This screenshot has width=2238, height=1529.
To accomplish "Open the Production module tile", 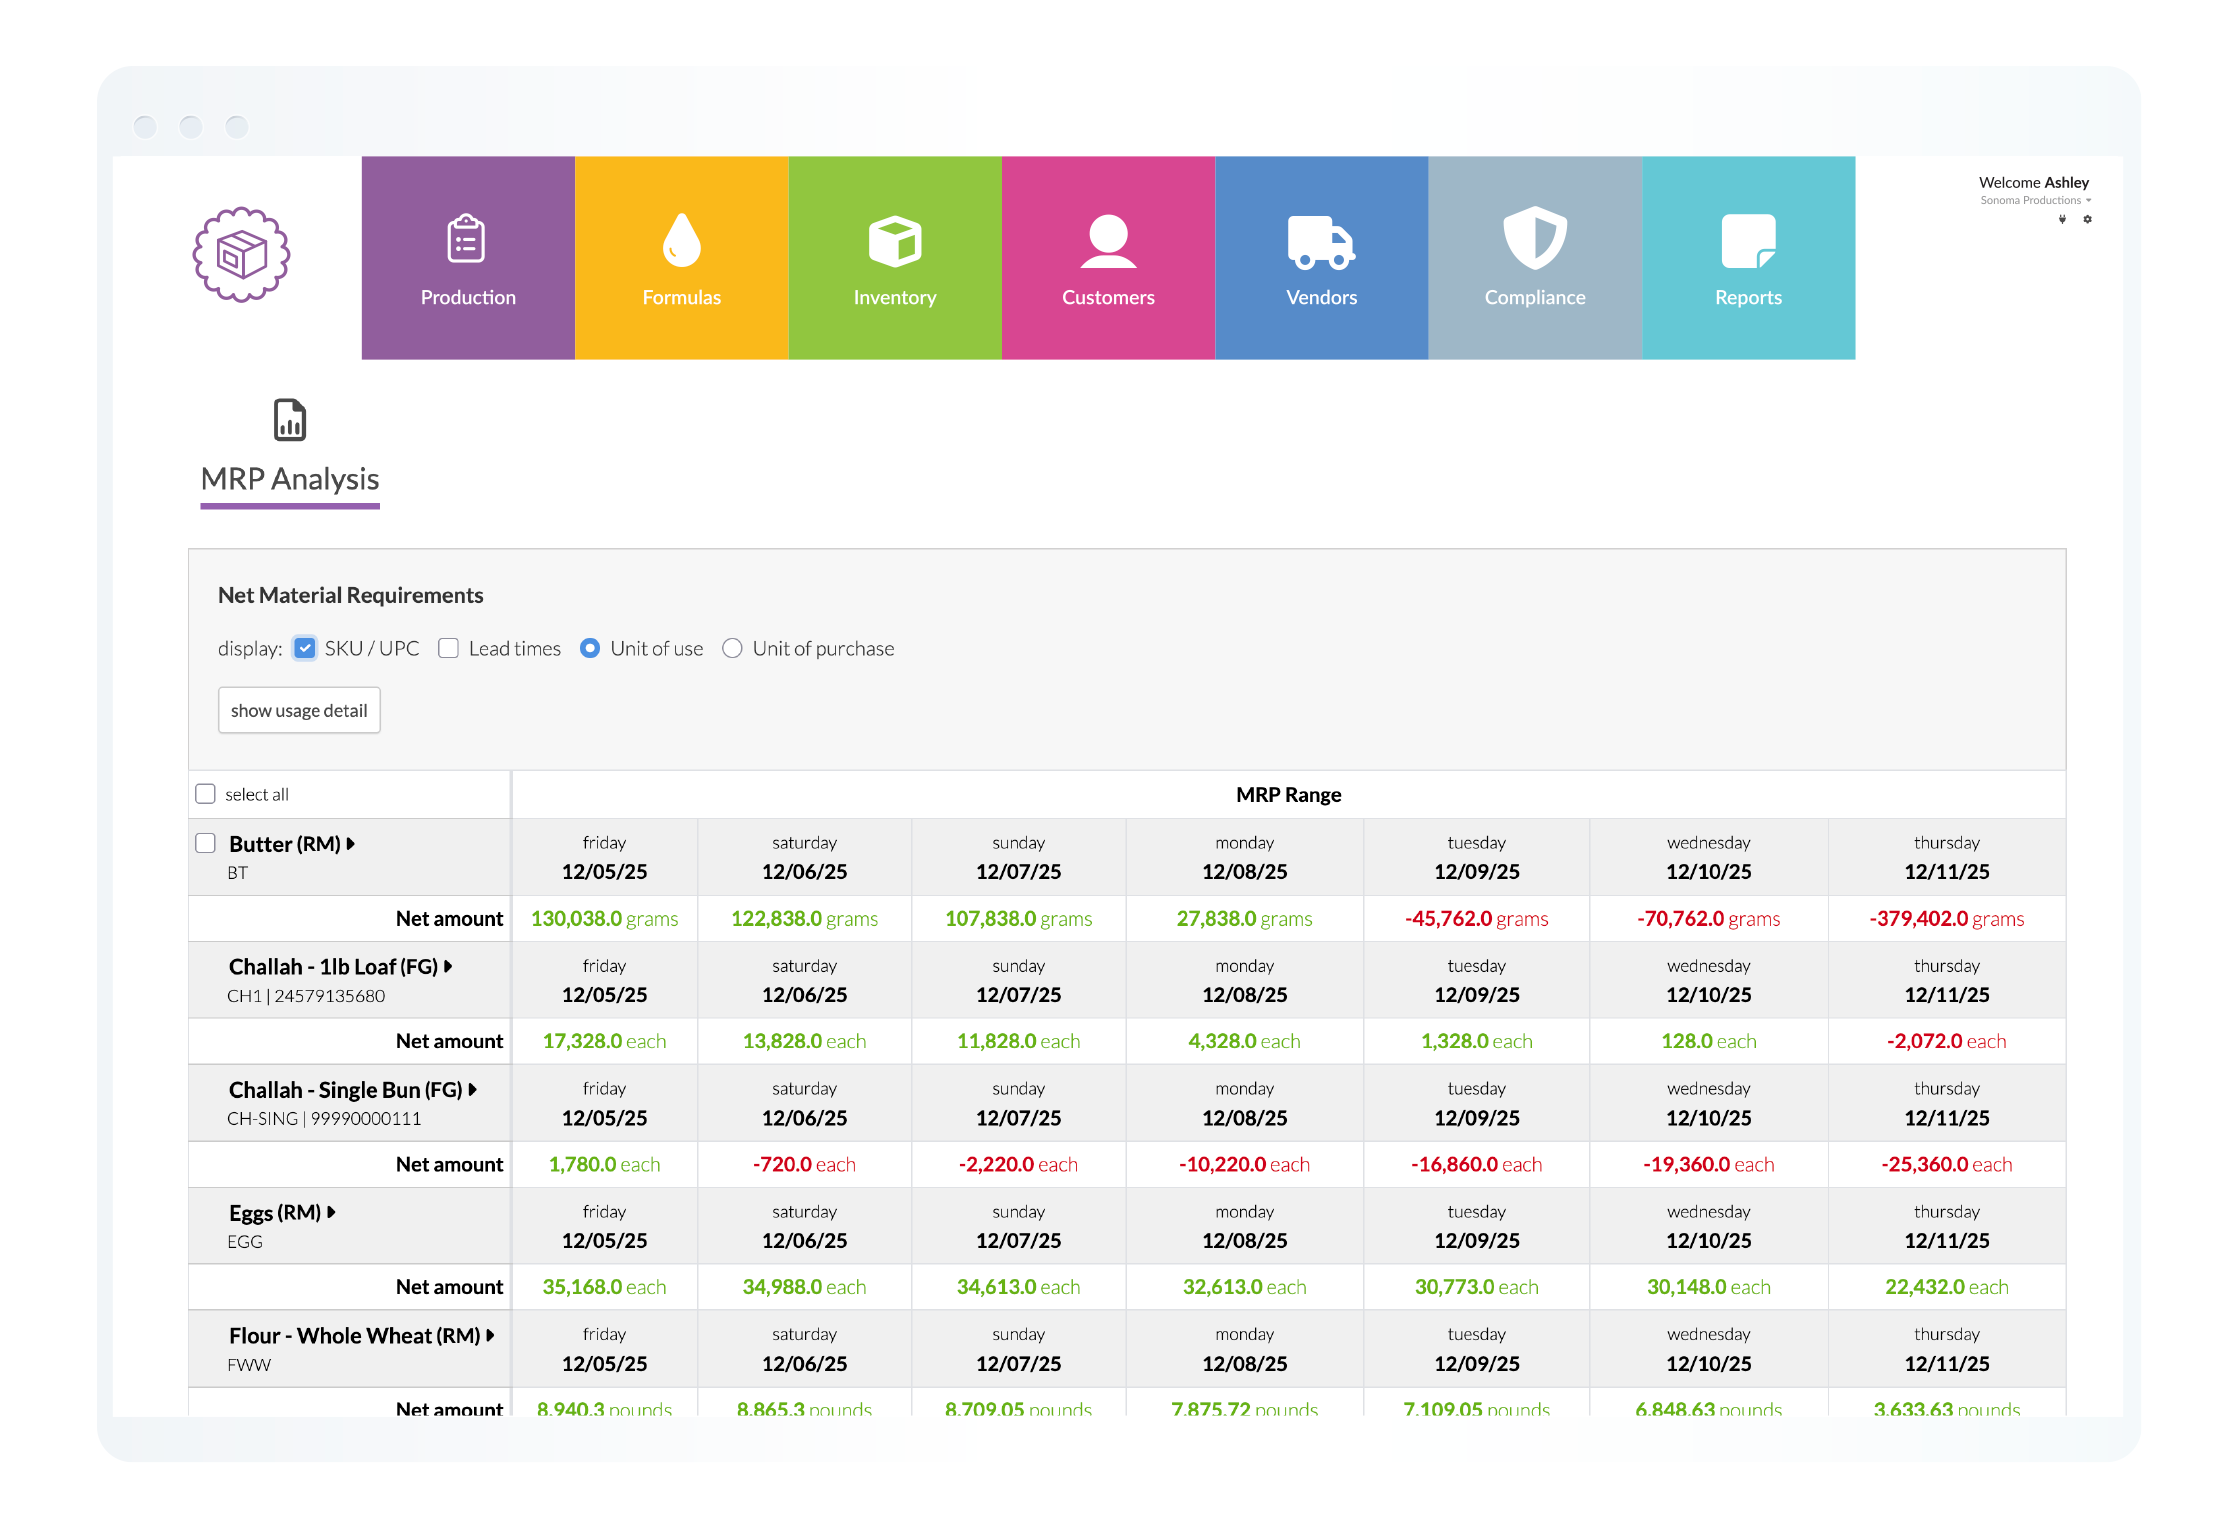I will tap(468, 258).
